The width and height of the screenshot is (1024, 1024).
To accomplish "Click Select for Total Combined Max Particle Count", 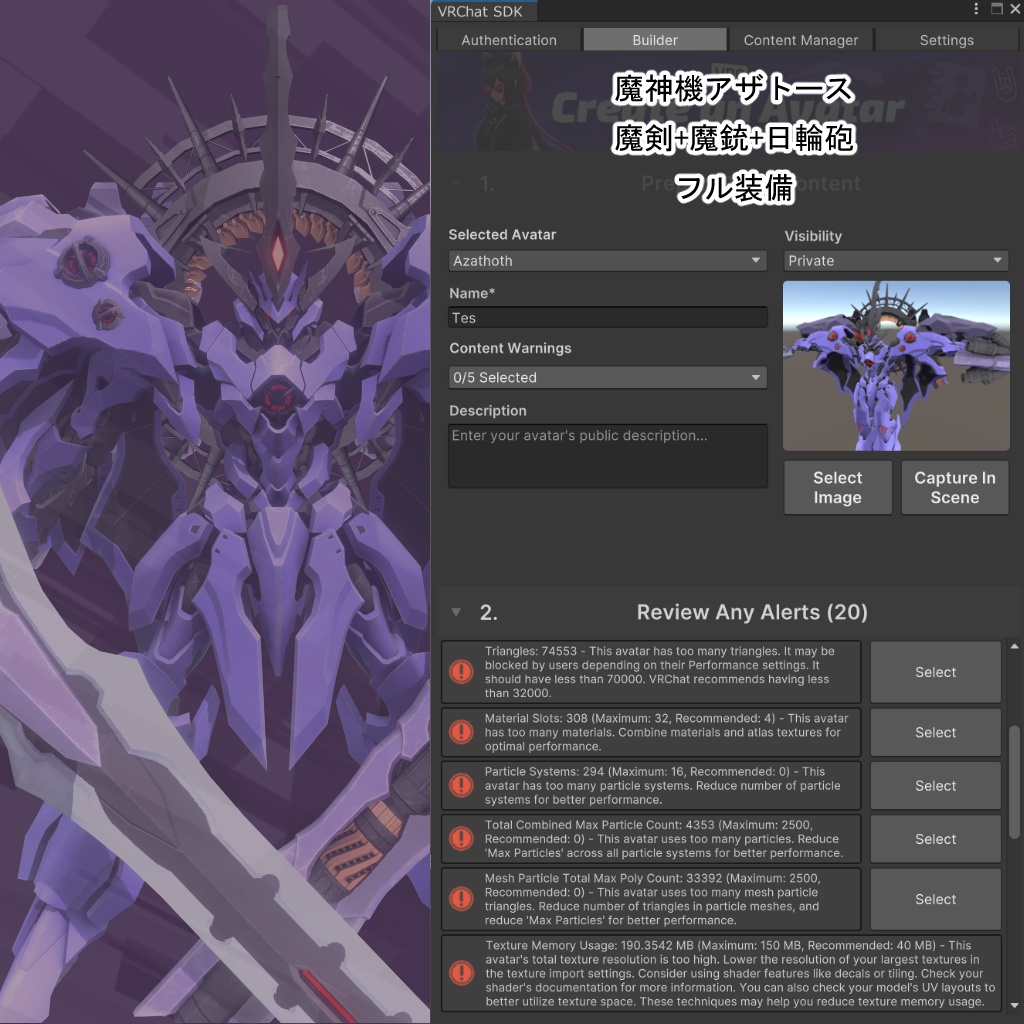I will pos(935,839).
